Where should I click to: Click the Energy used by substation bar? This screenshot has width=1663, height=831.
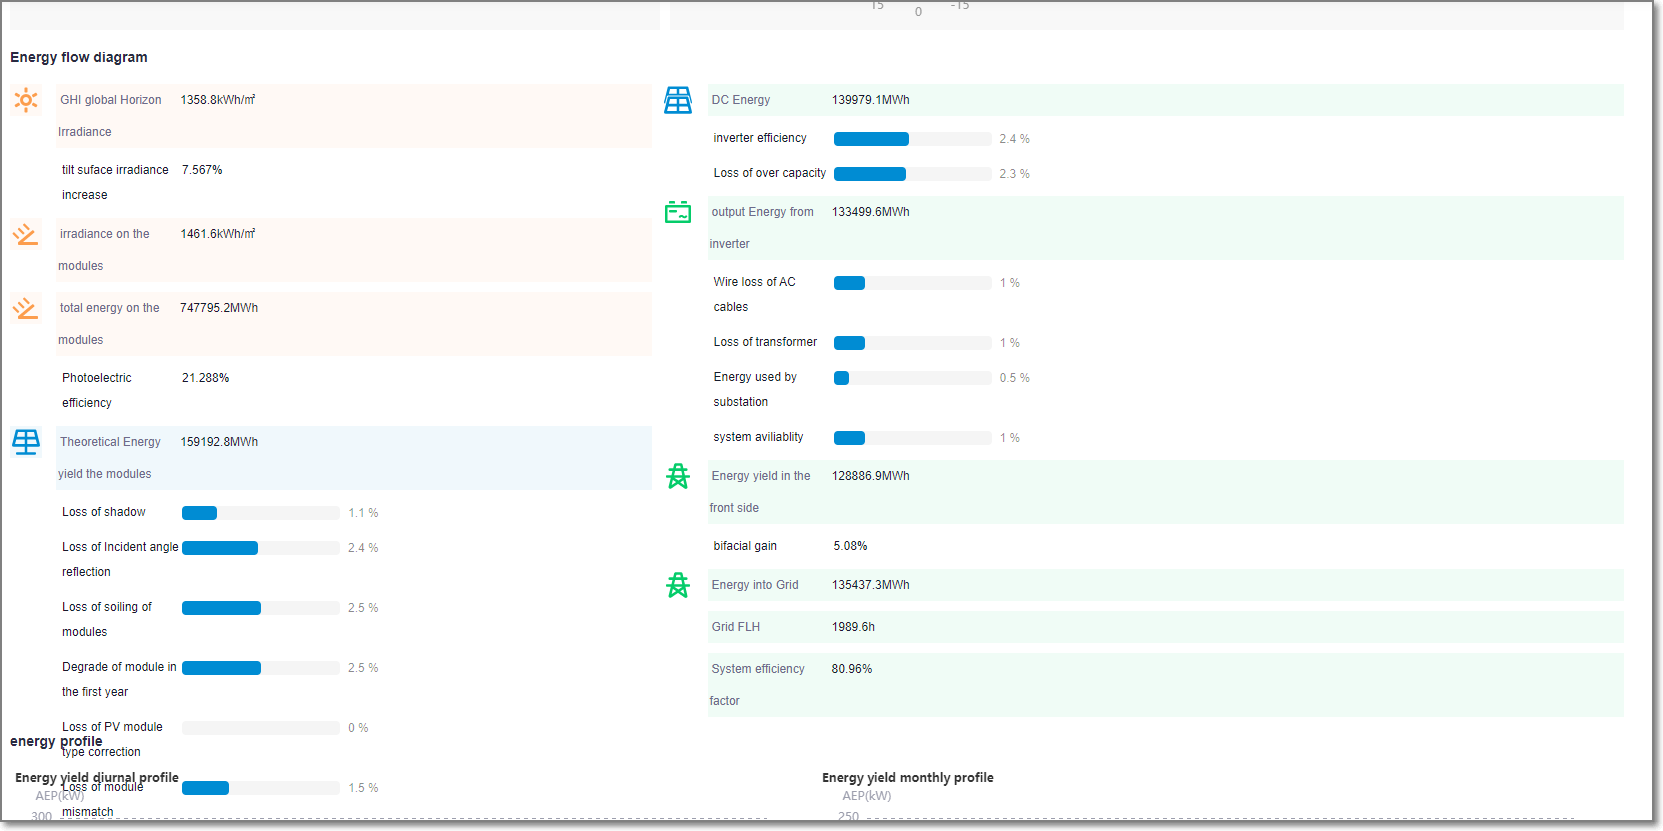[x=913, y=378]
